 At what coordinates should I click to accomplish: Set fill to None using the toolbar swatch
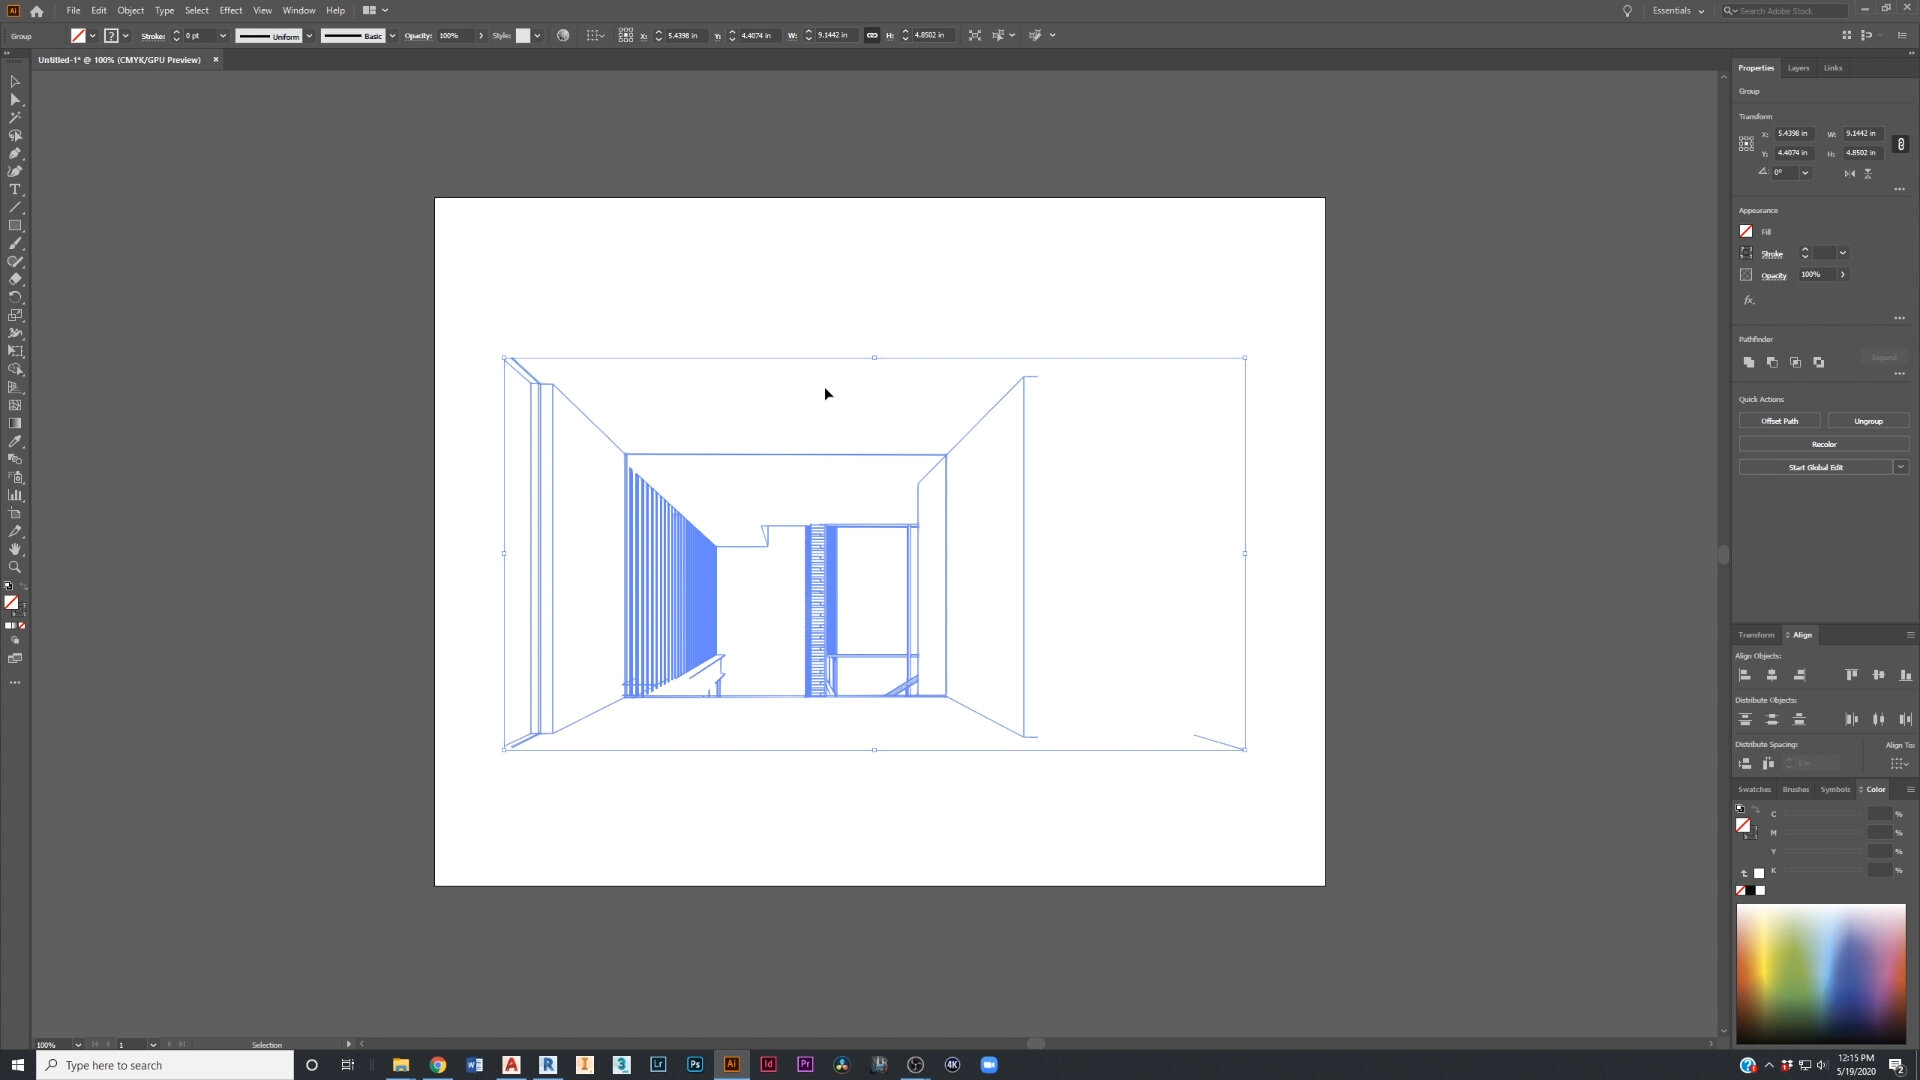point(22,627)
